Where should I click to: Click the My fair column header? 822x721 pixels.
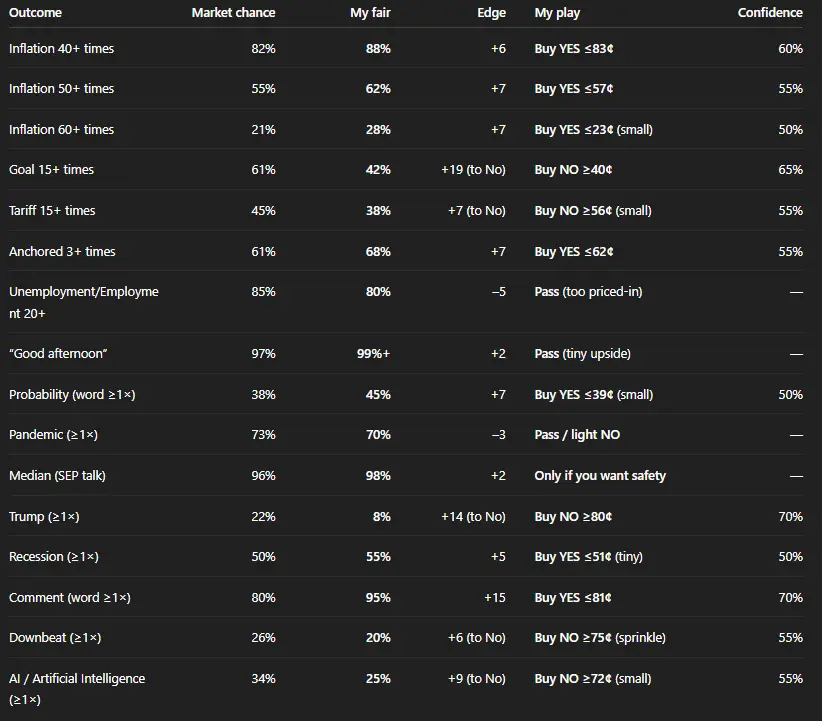pos(370,13)
